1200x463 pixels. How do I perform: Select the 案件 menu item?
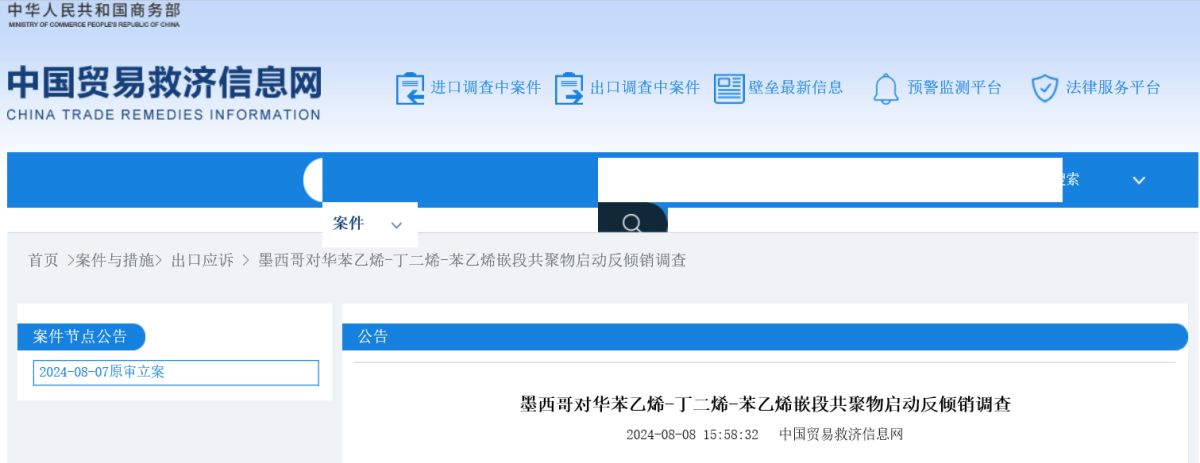coord(349,224)
